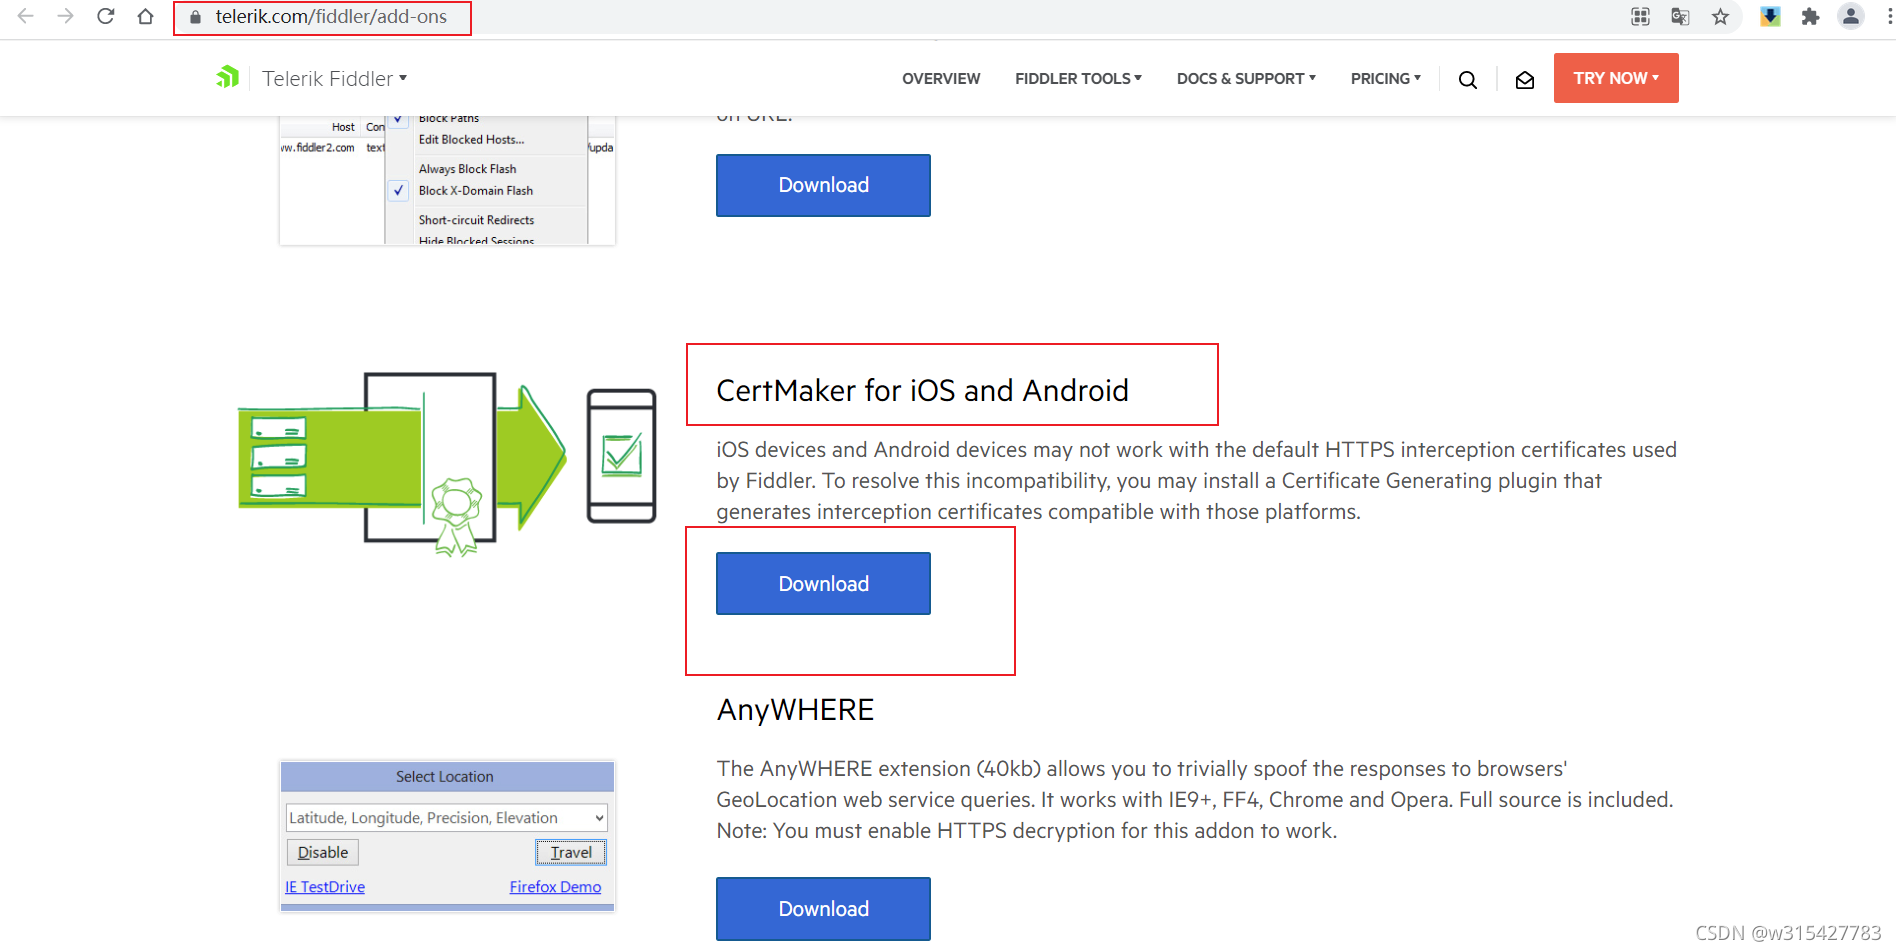
Task: Open the extensions puzzle icon
Action: tap(1810, 16)
